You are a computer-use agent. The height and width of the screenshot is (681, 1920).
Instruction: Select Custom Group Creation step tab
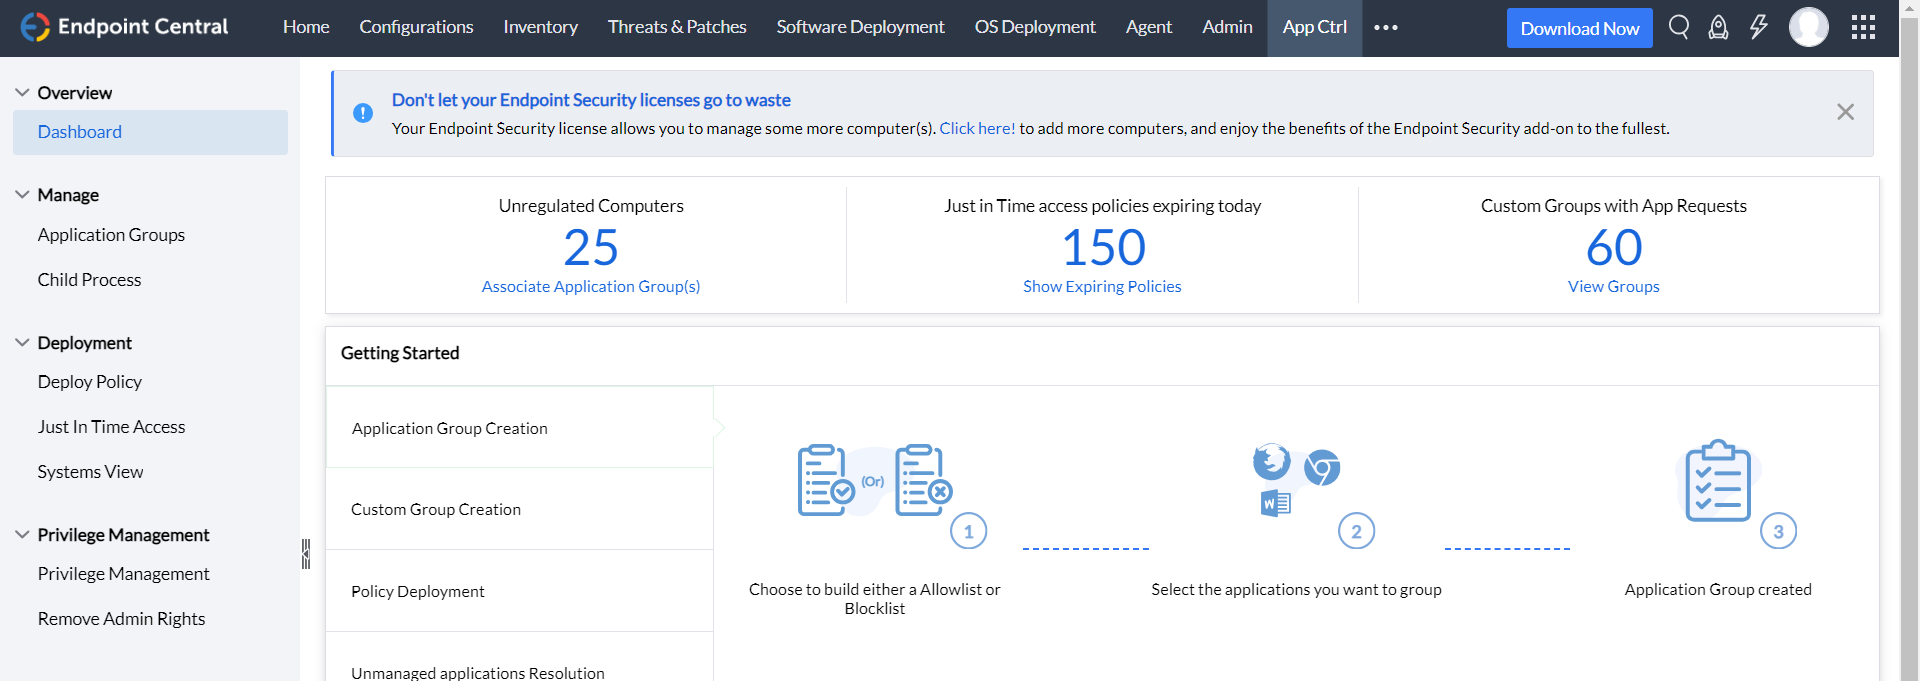click(x=519, y=509)
